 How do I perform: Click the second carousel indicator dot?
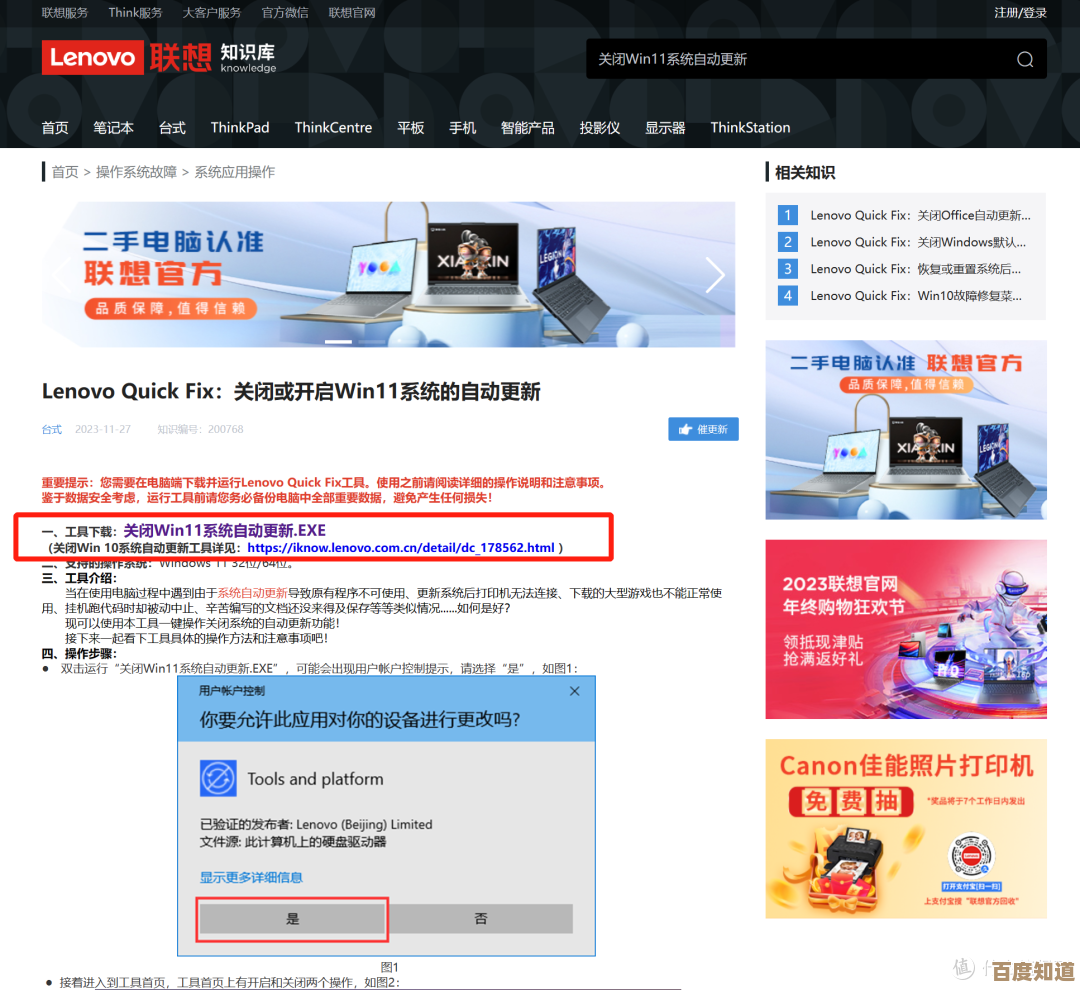(370, 340)
